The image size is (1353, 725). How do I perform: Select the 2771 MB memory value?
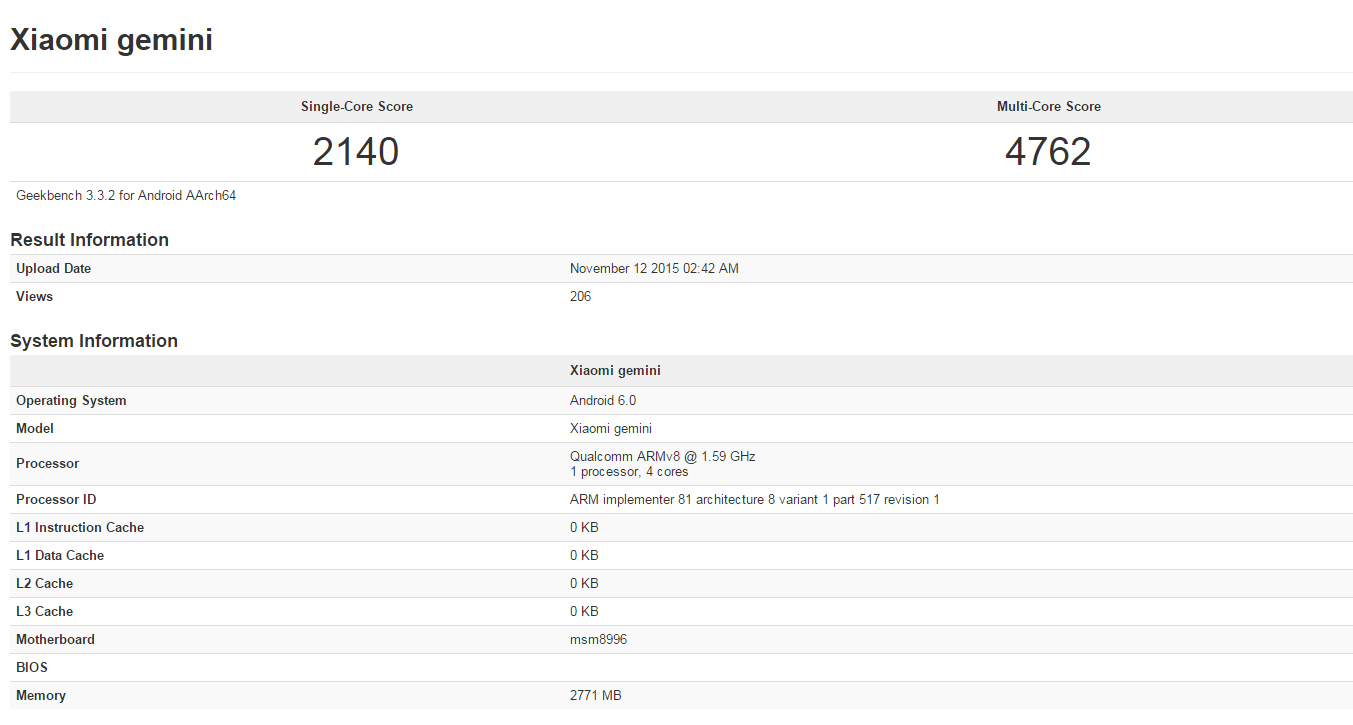(x=595, y=696)
